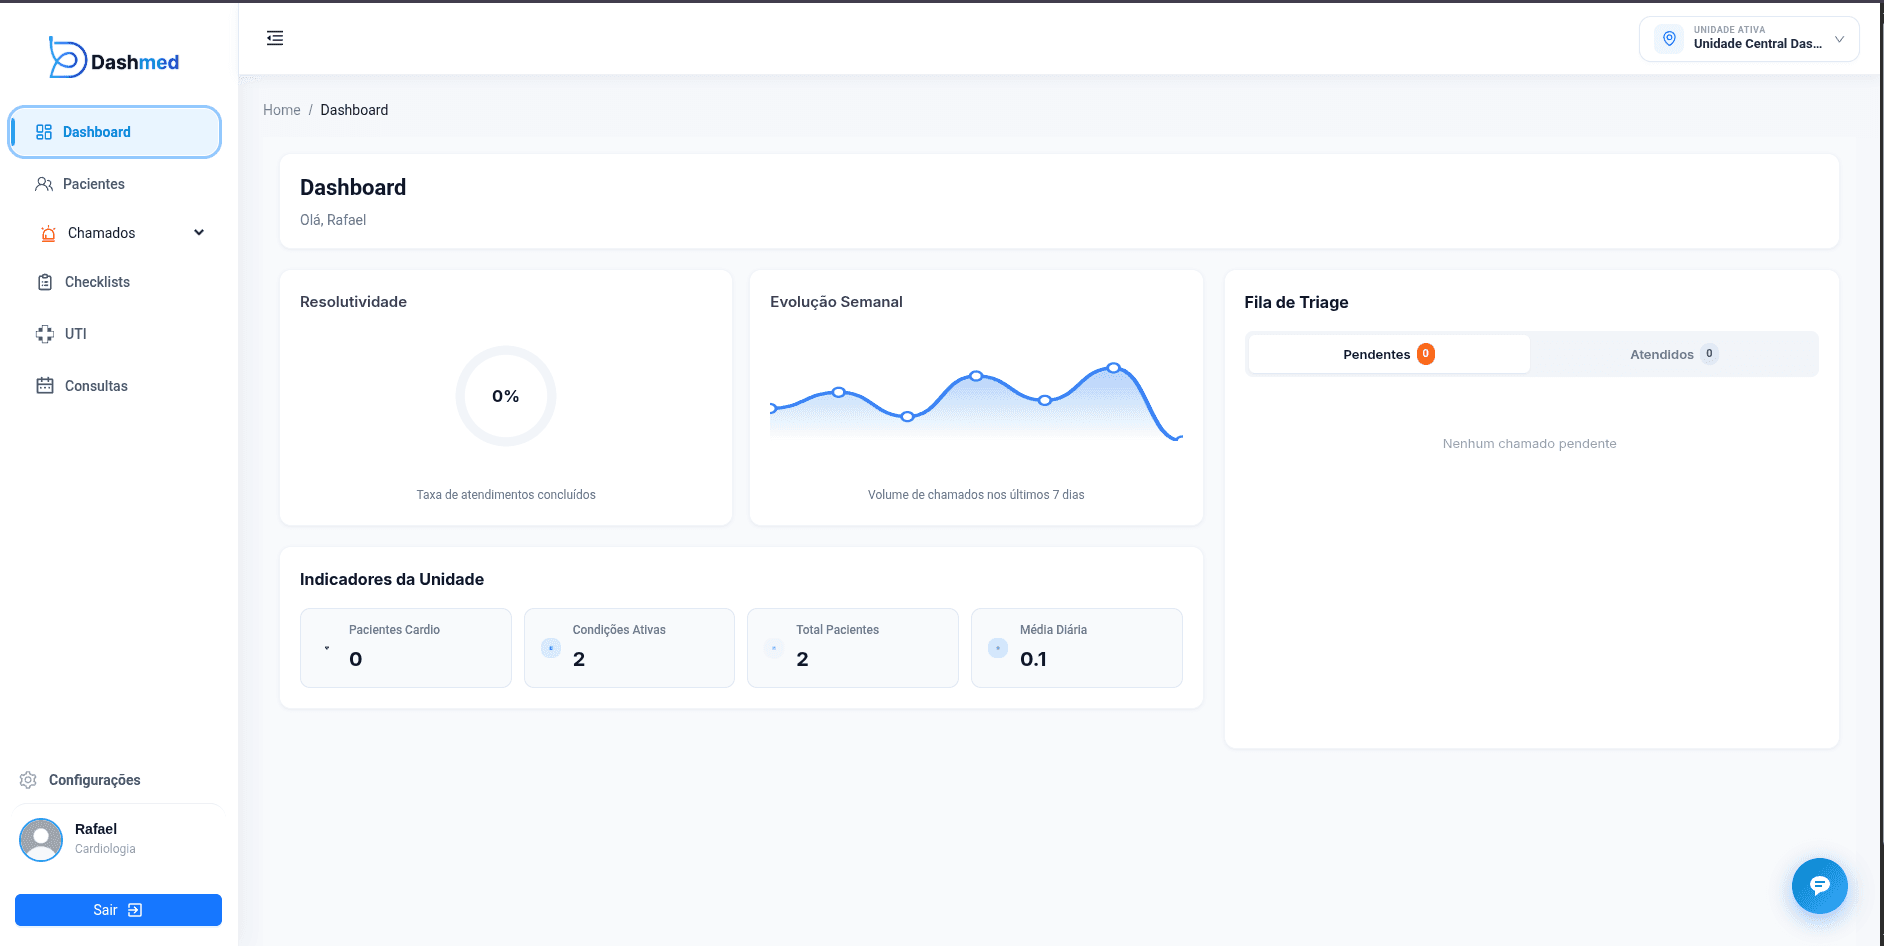
Task: Click the 'Fila de Triage' heading
Action: [x=1296, y=302]
